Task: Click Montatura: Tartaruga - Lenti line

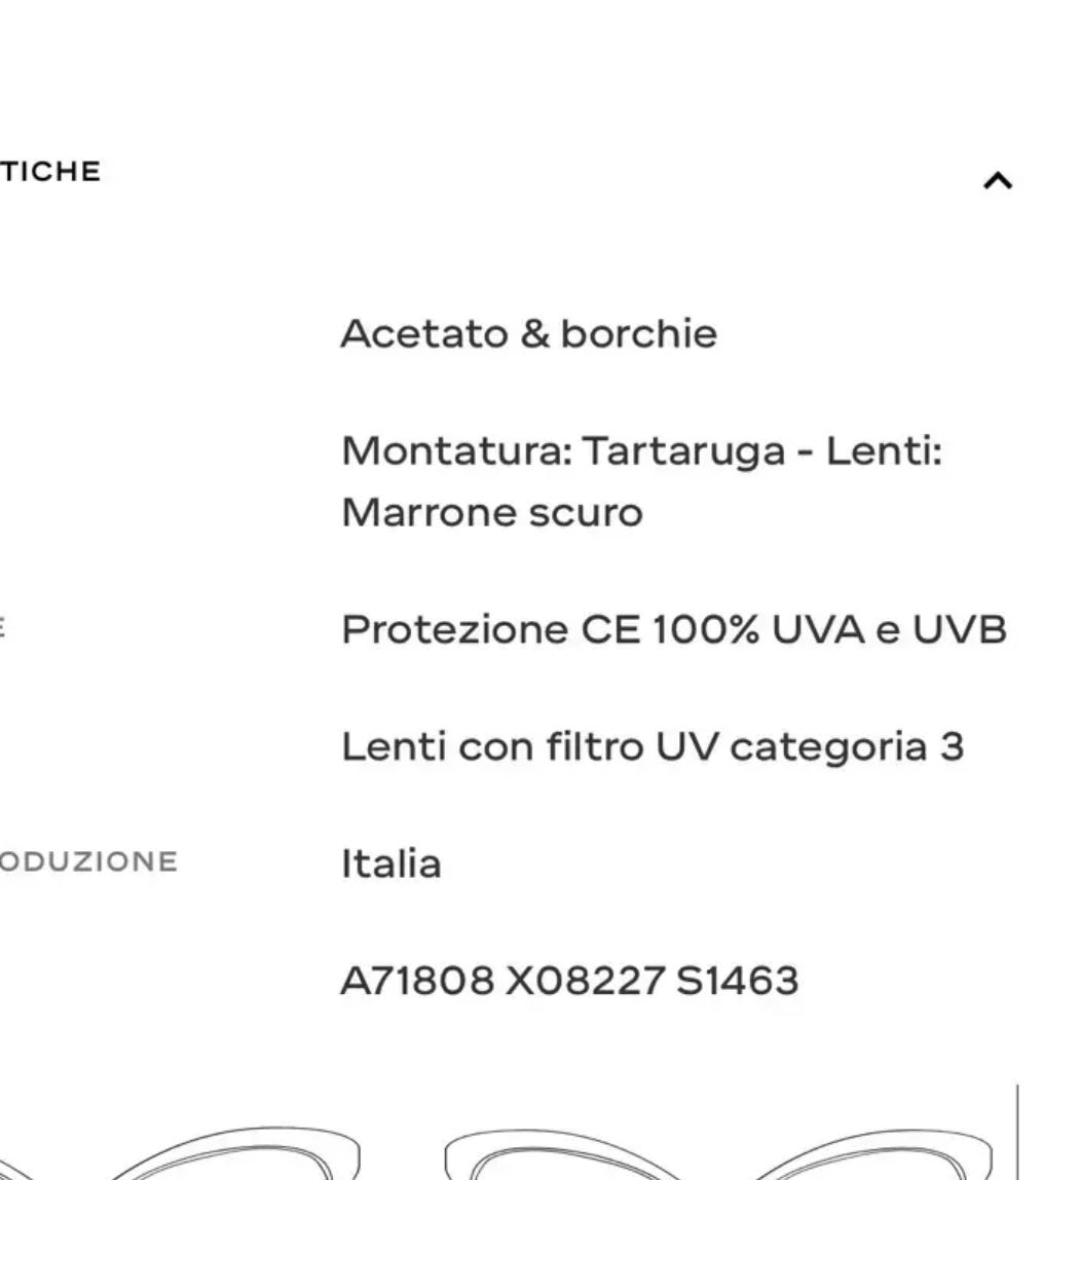Action: [x=642, y=451]
